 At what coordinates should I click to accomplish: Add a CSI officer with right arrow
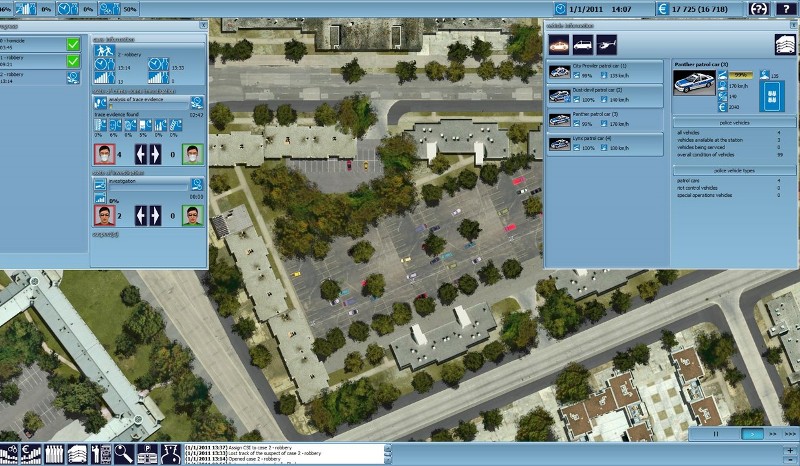[x=155, y=154]
